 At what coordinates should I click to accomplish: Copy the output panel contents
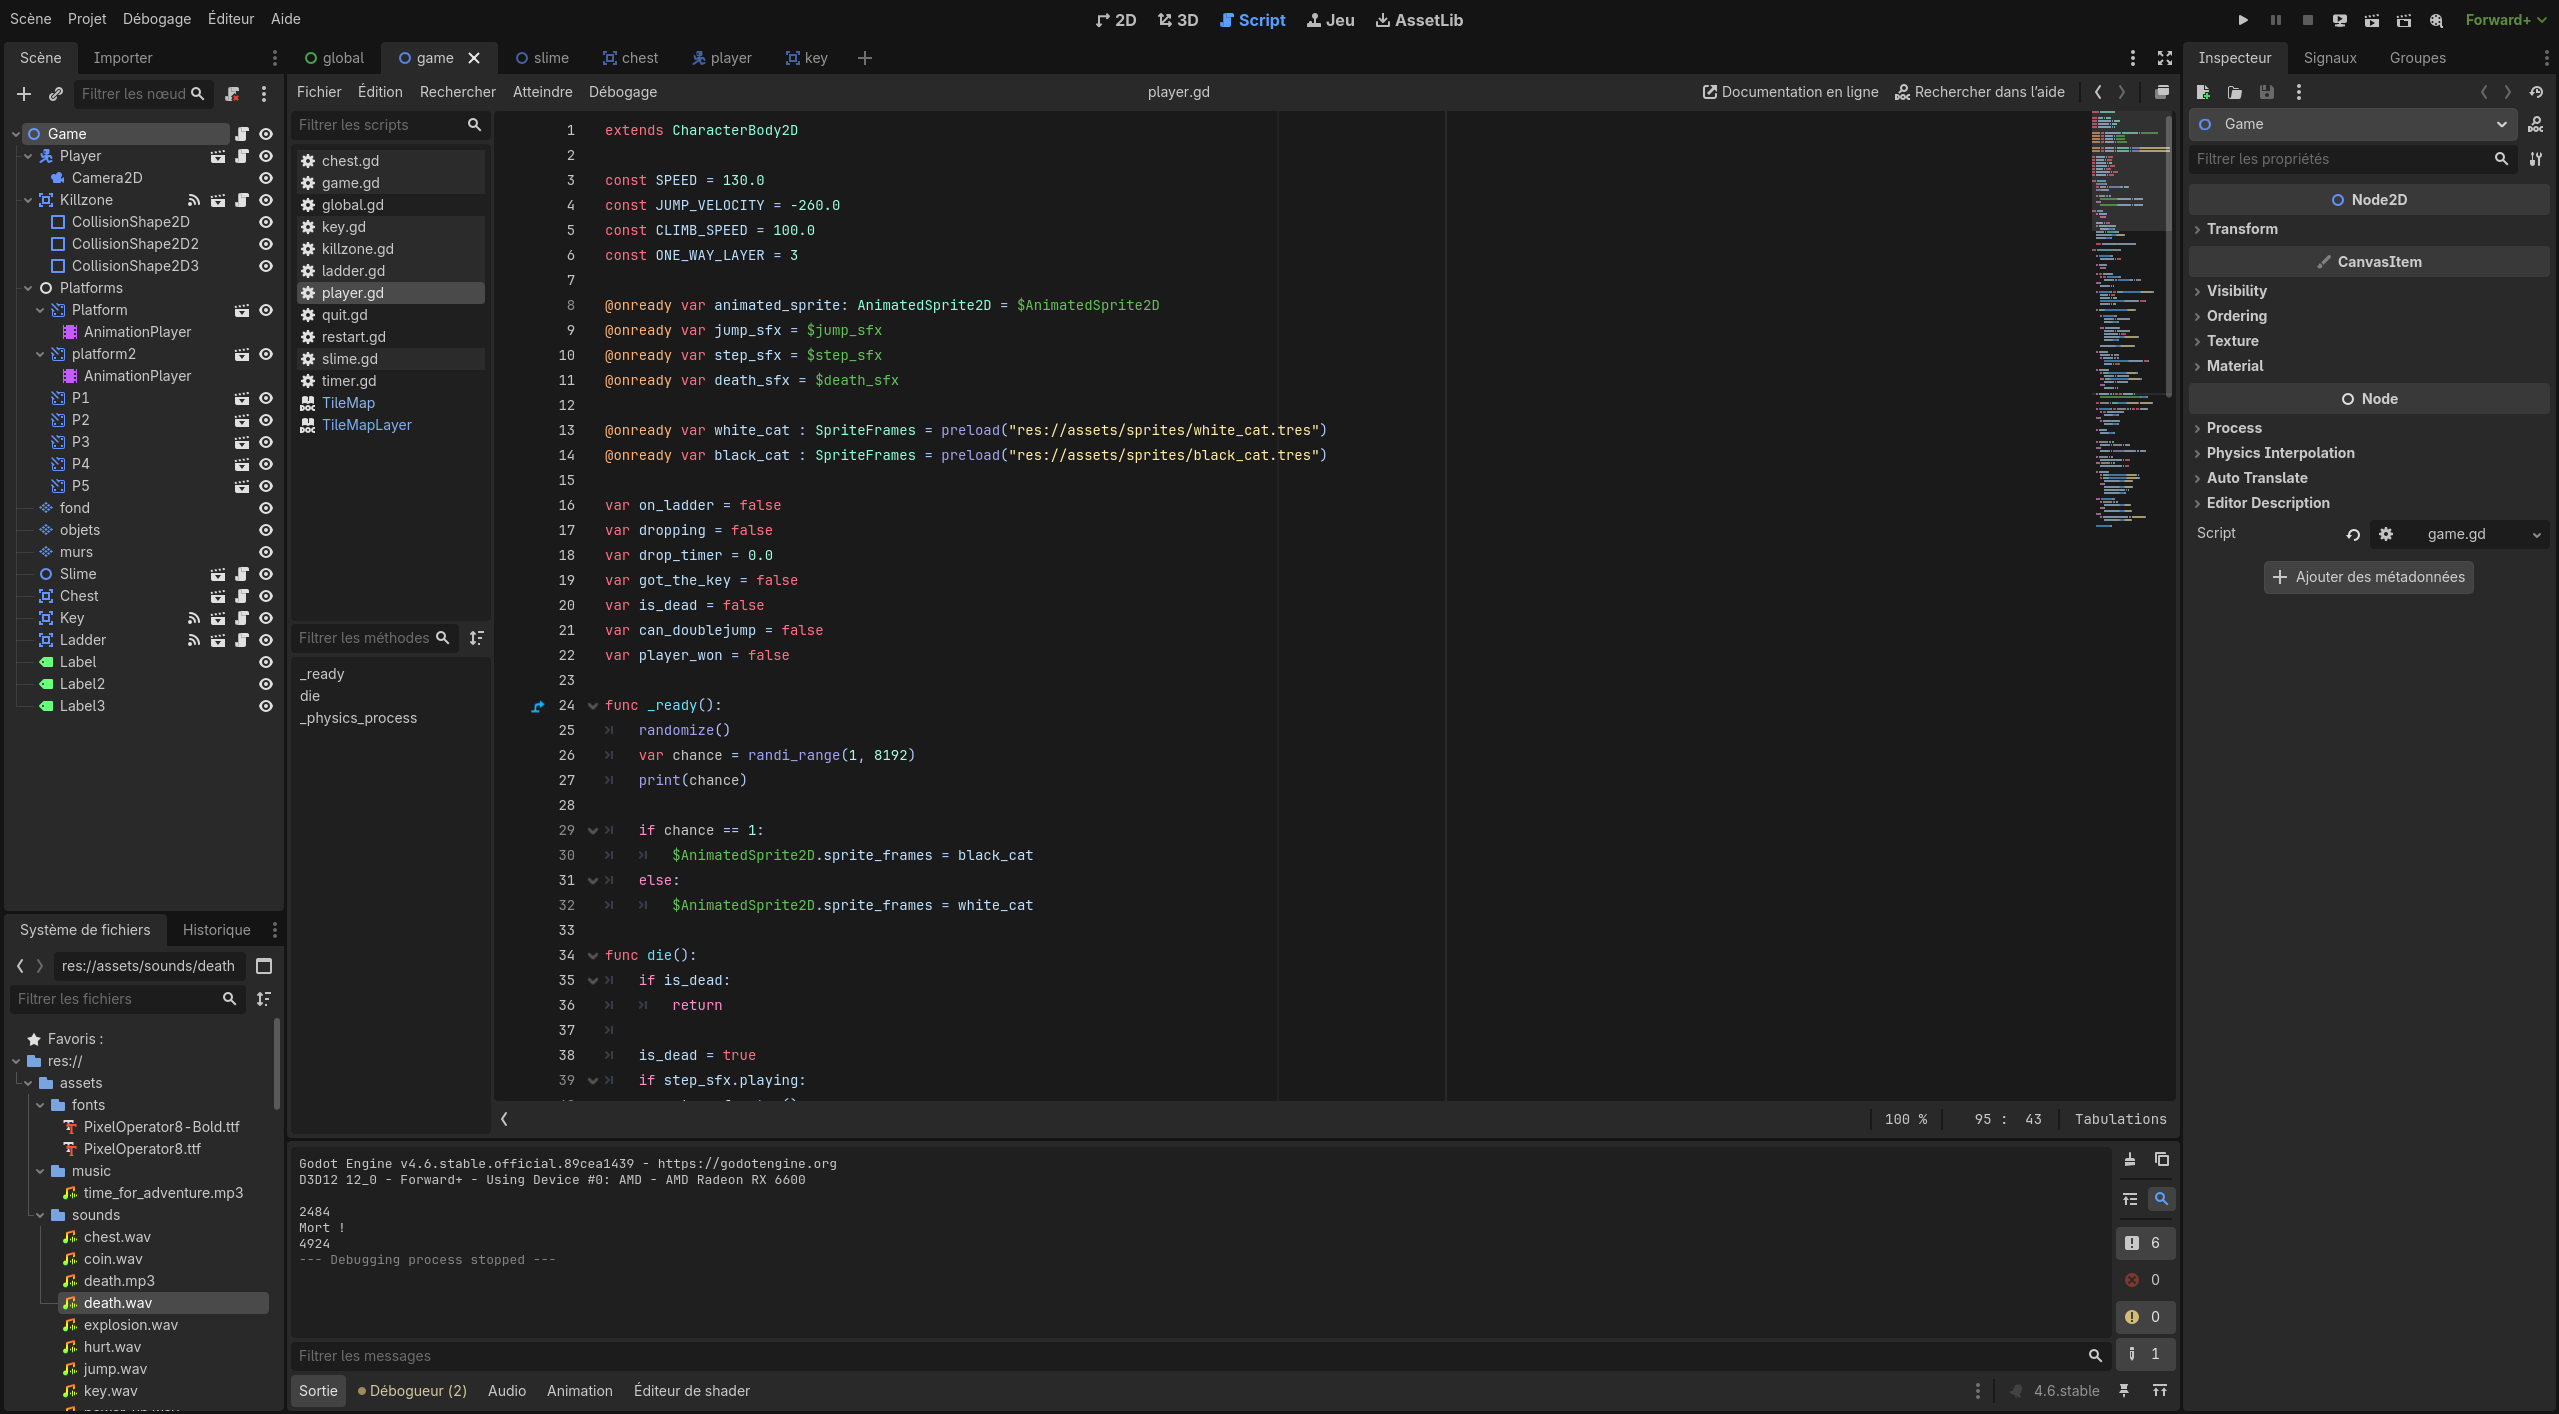point(2162,1160)
